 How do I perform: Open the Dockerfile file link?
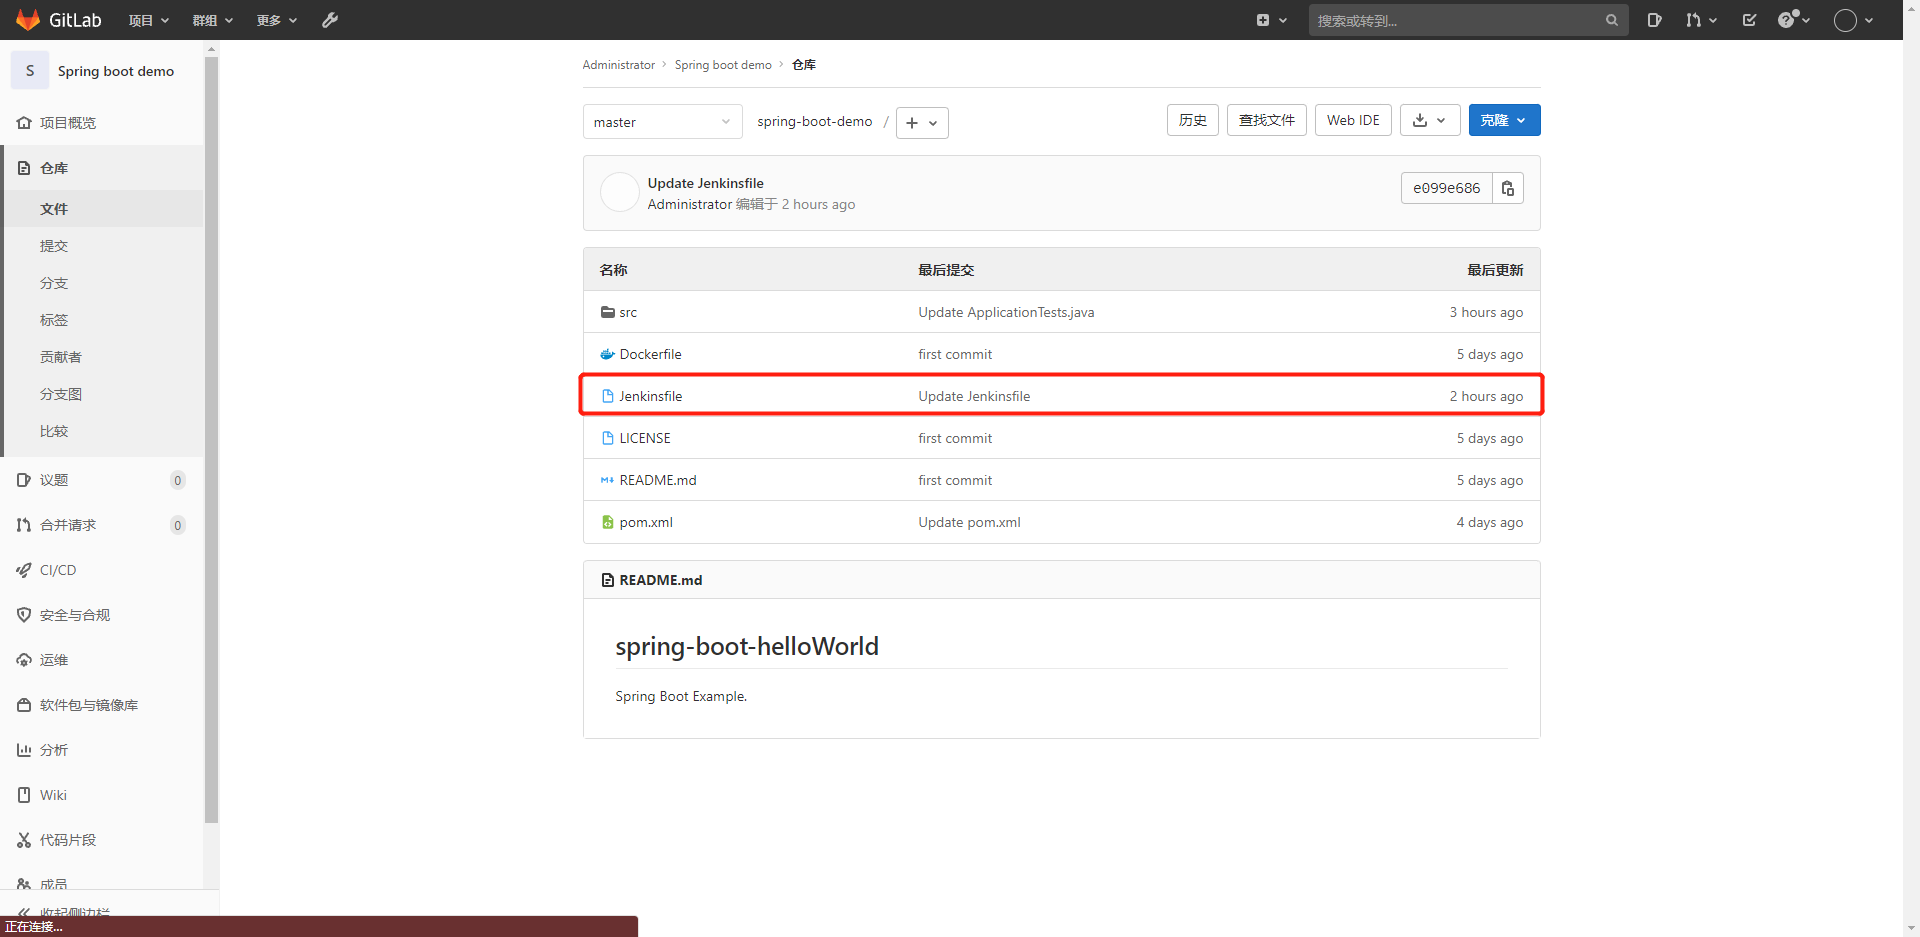click(x=650, y=354)
